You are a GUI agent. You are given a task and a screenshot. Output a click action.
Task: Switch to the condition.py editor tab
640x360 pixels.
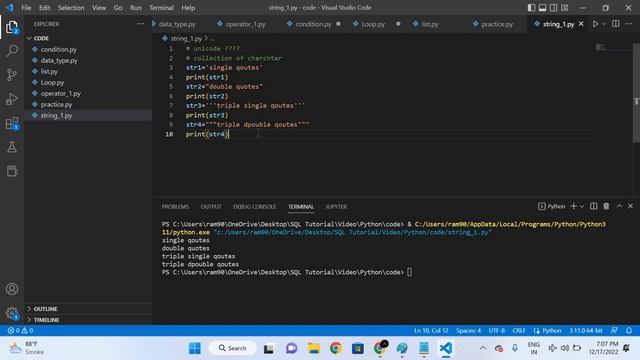tap(313, 24)
